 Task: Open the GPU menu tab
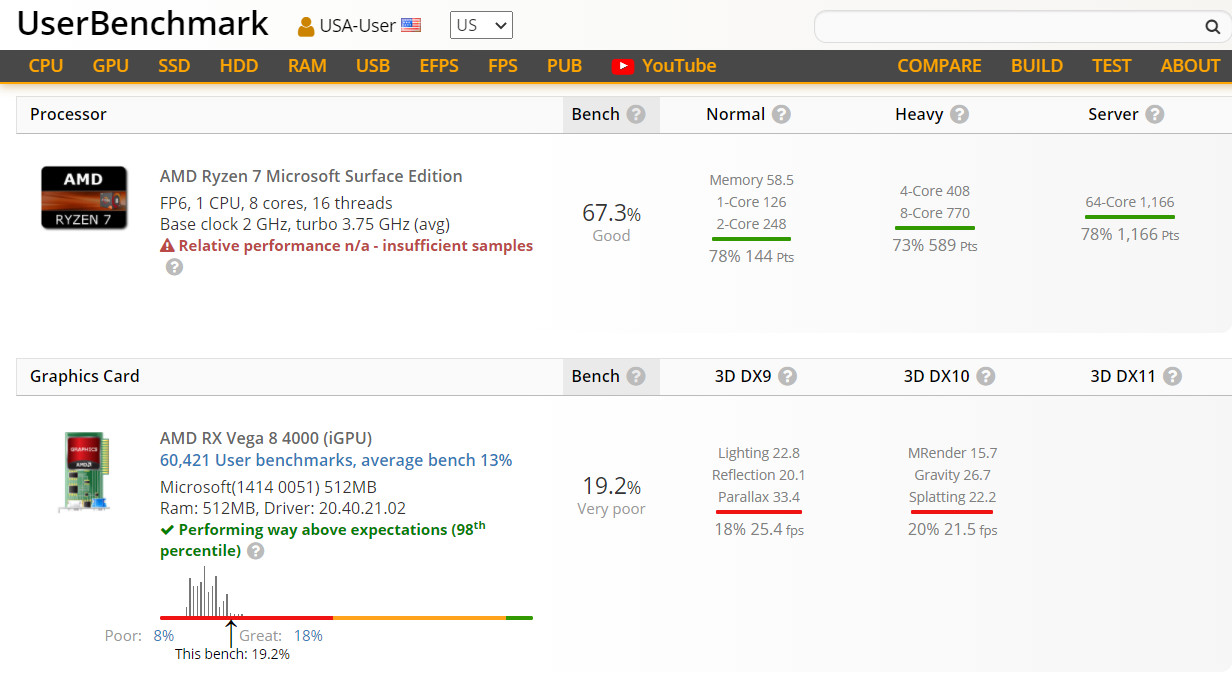(110, 66)
